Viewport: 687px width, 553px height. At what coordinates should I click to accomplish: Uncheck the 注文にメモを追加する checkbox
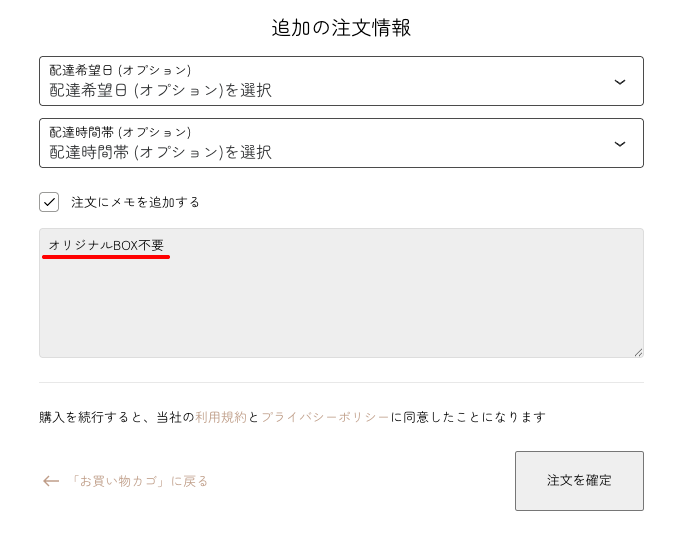(49, 202)
